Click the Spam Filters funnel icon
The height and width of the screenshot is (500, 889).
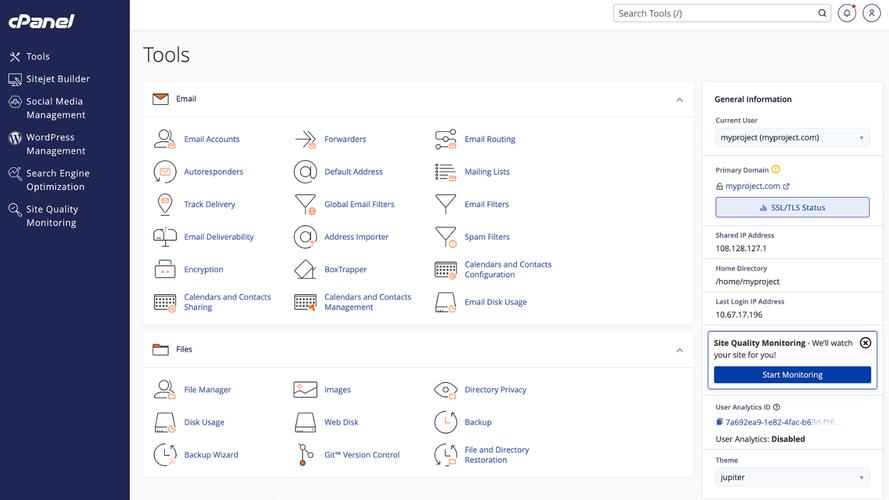[445, 237]
